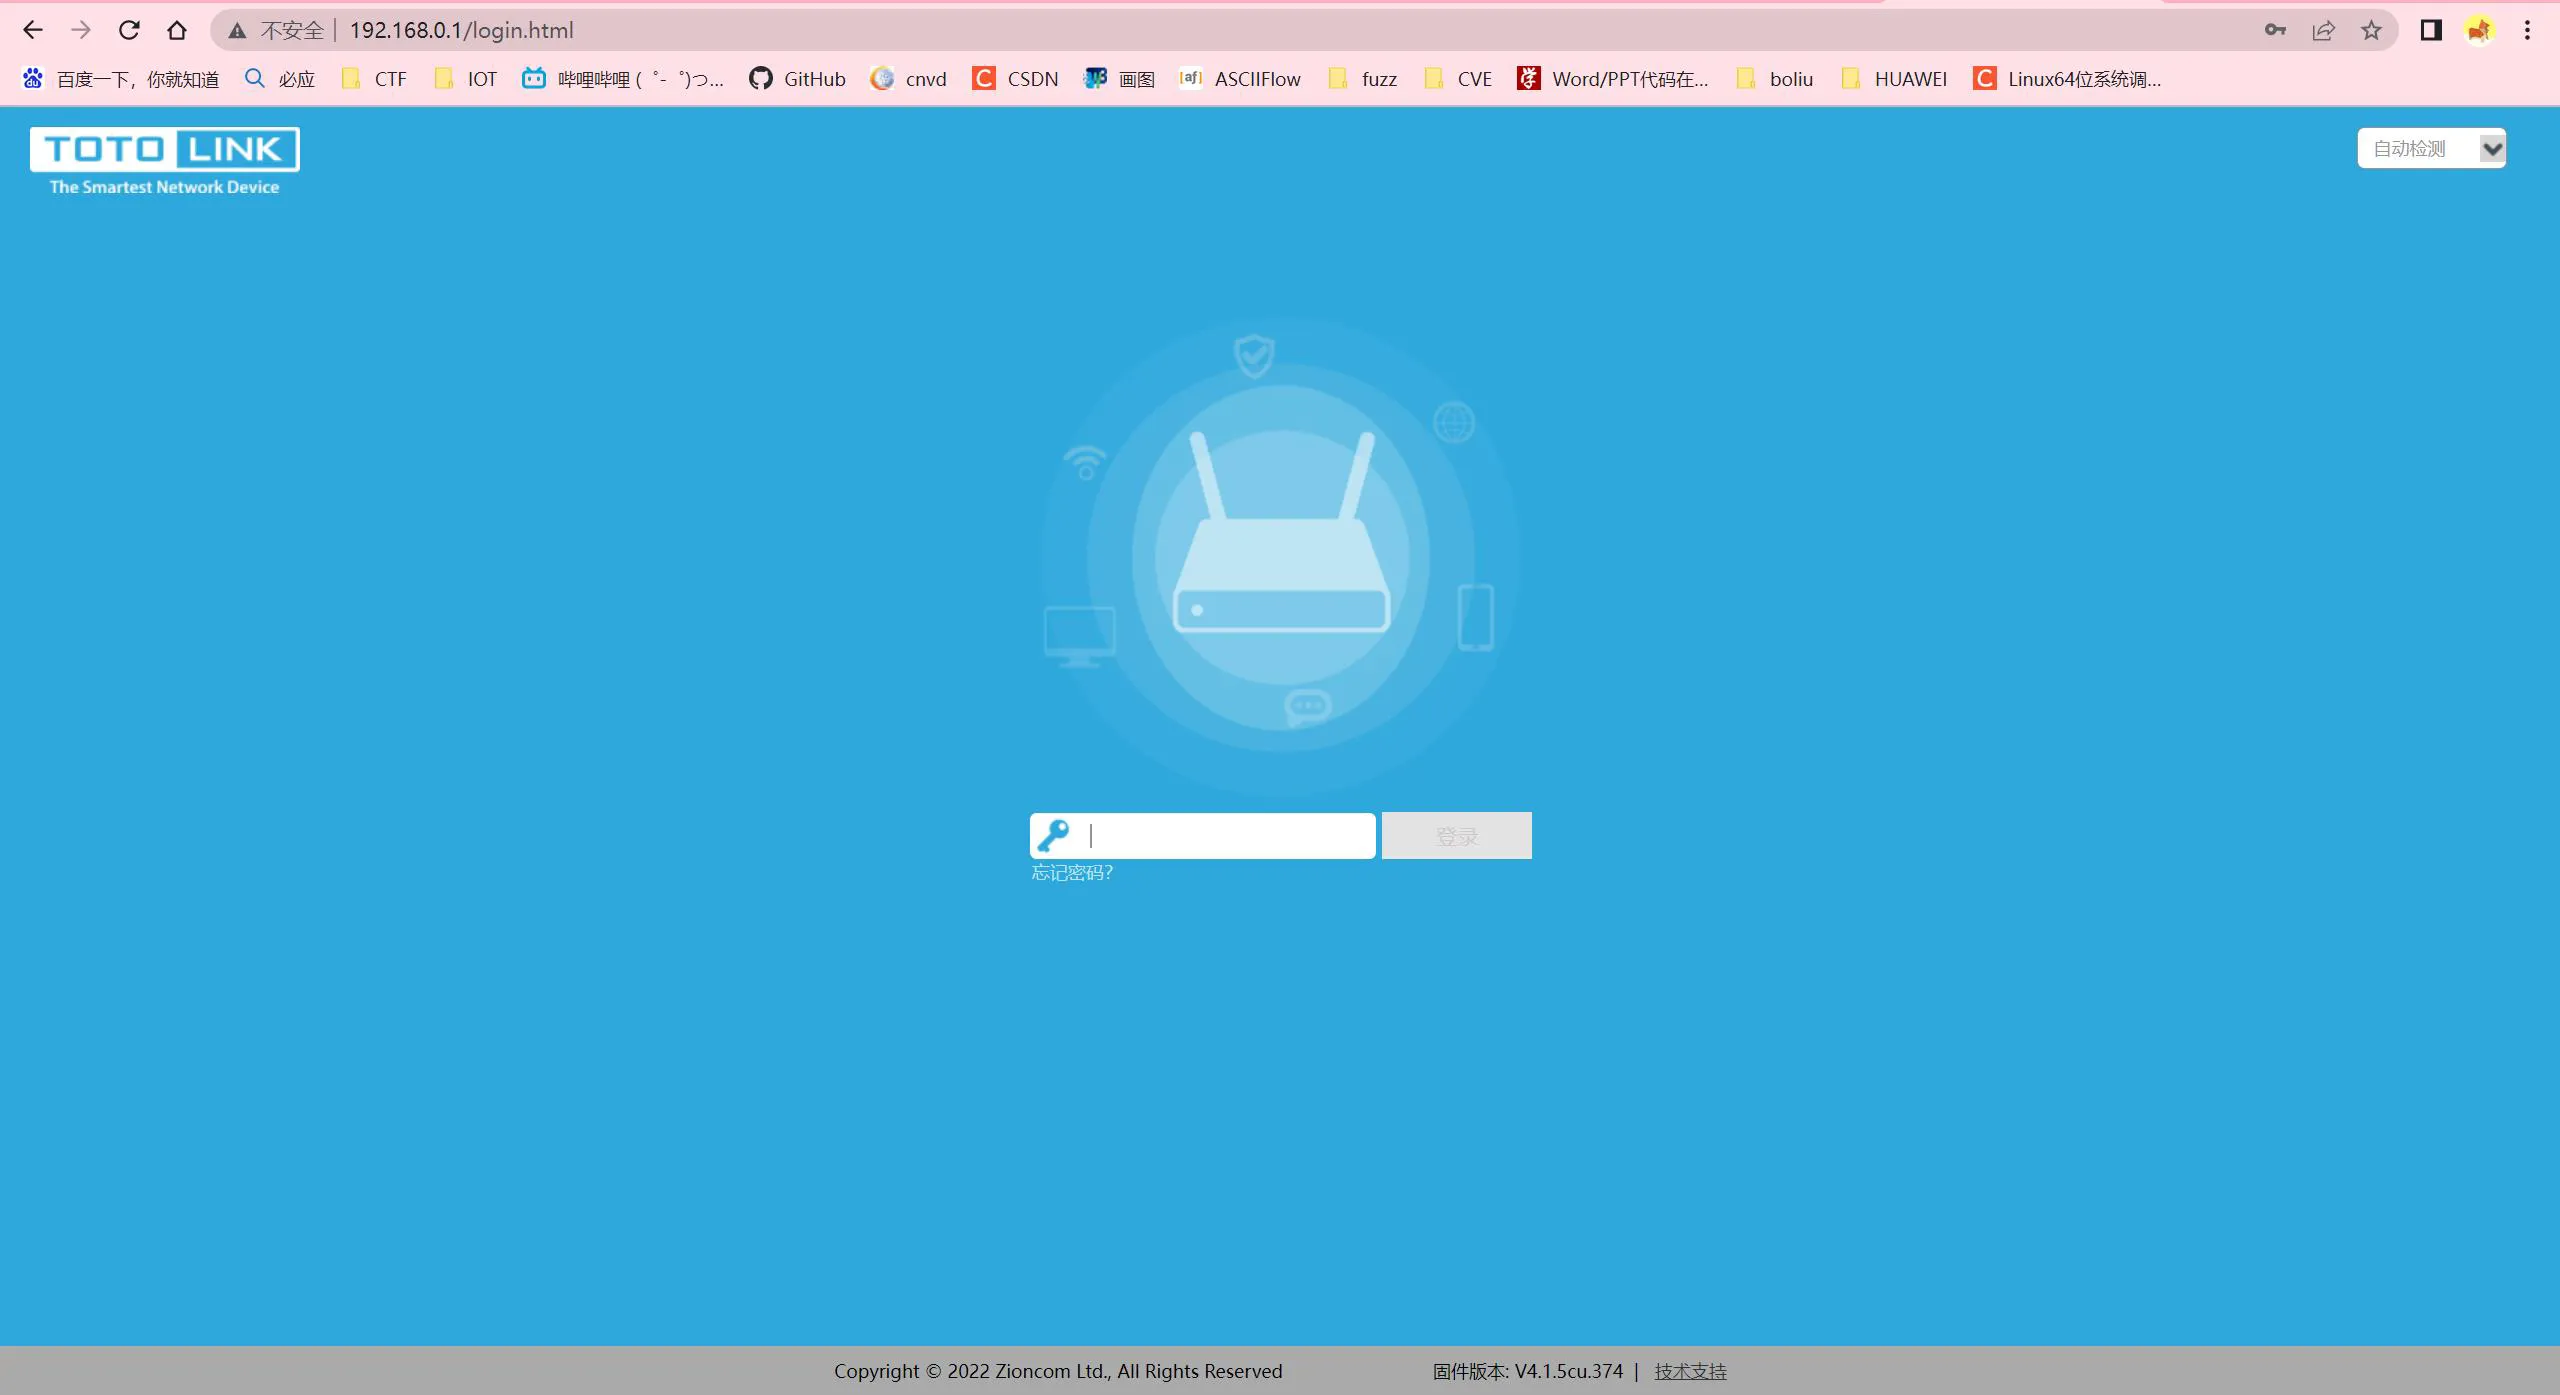Open the 自动检测 language dropdown
The height and width of the screenshot is (1395, 2560).
click(2431, 149)
